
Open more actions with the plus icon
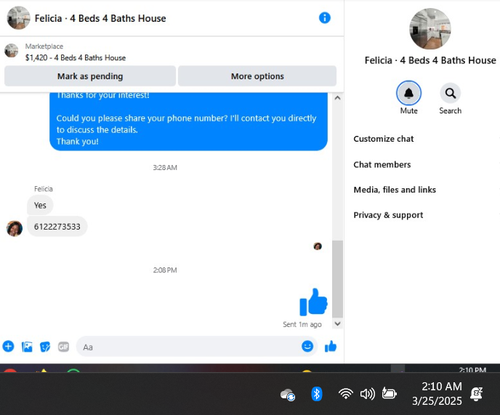tap(8, 347)
